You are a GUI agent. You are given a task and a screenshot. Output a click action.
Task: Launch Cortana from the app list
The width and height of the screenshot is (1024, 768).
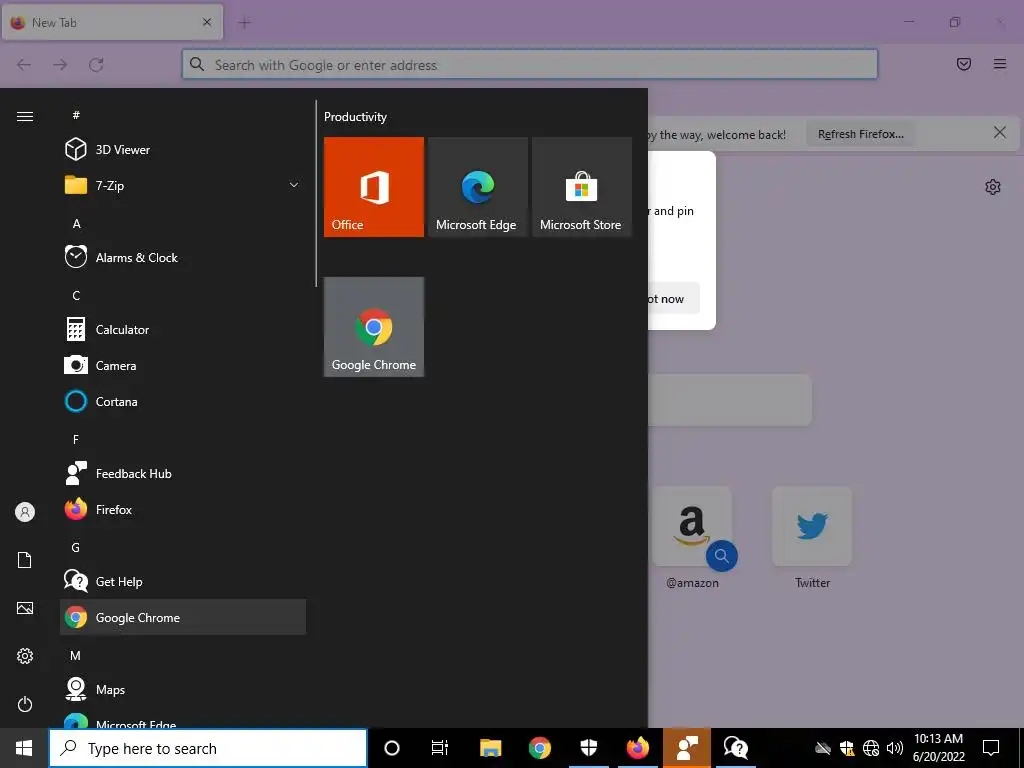[183, 402]
